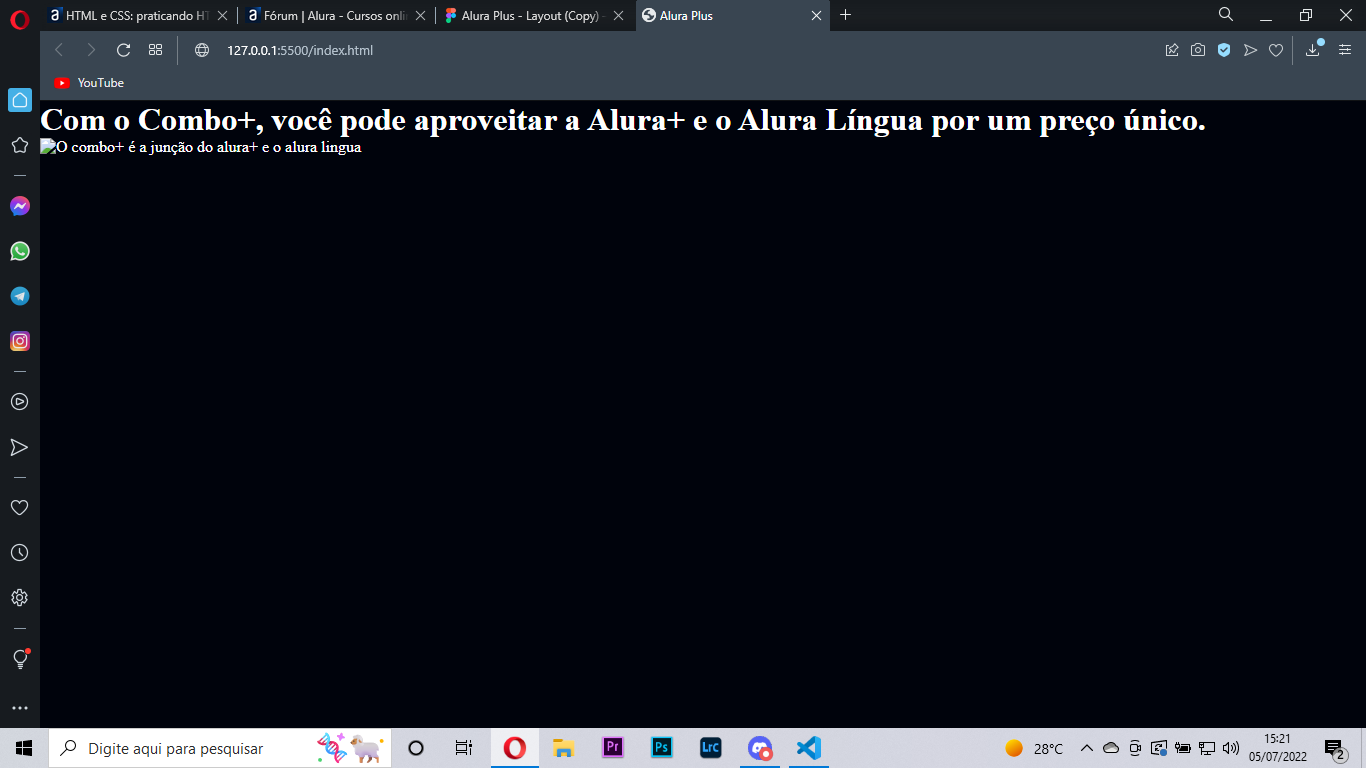Open the volume speaker tray icon

pos(1231,748)
